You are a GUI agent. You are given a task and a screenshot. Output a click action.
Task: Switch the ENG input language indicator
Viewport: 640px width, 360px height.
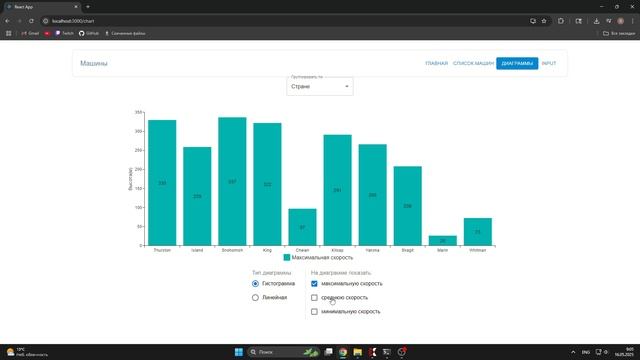click(586, 352)
